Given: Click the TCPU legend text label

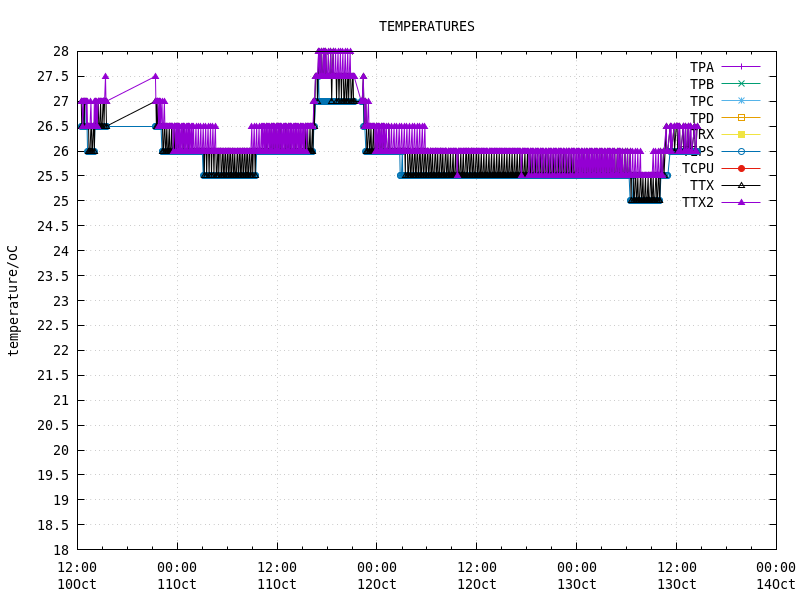Looking at the screenshot, I should click(698, 168).
